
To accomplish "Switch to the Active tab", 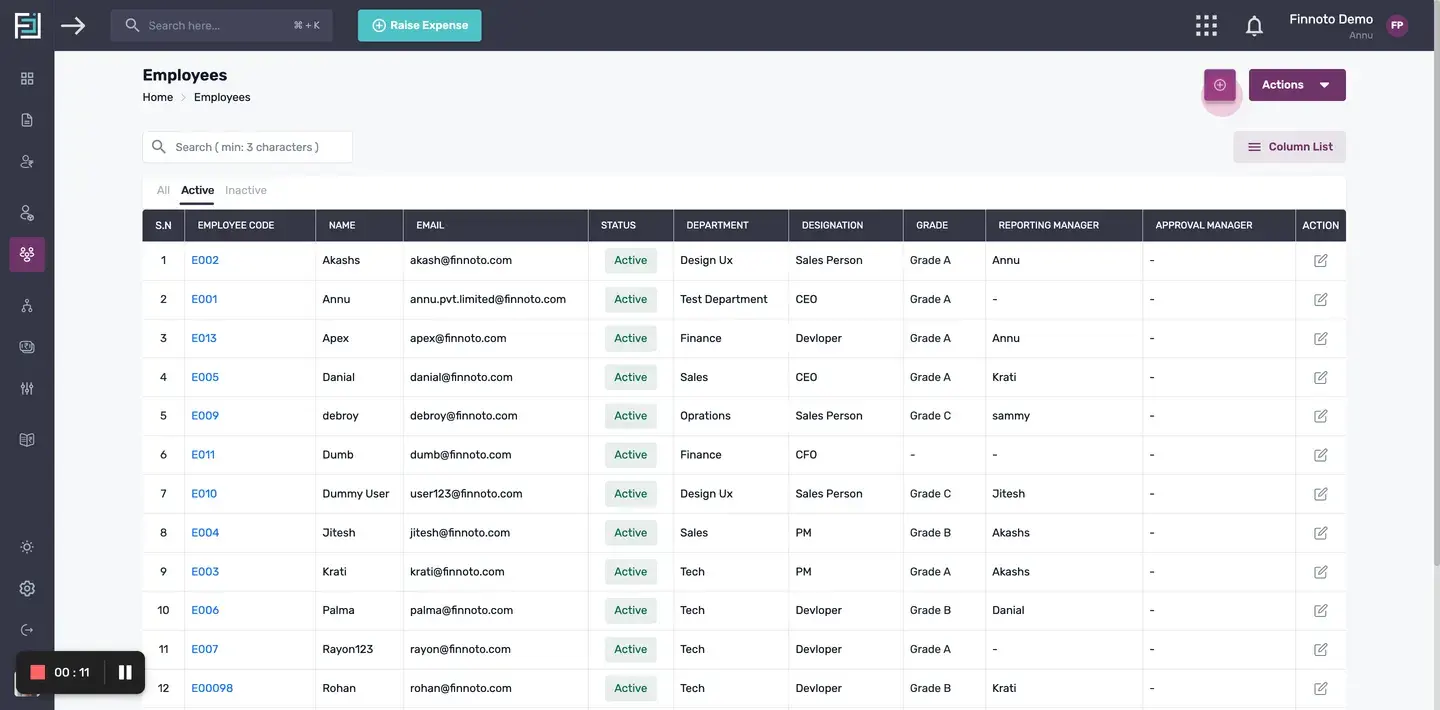I will click(x=197, y=190).
